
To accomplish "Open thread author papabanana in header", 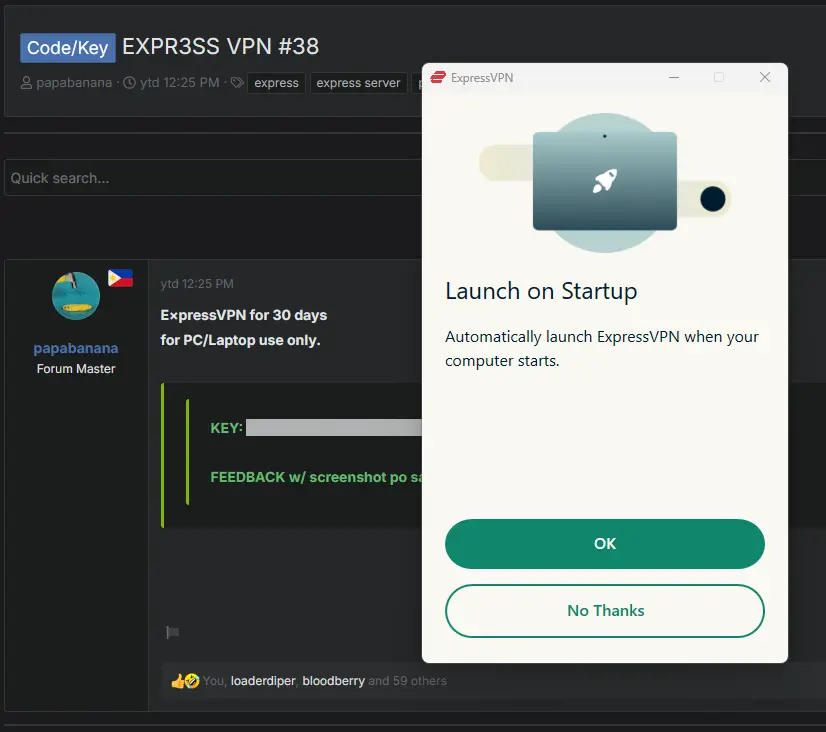I will tap(74, 83).
